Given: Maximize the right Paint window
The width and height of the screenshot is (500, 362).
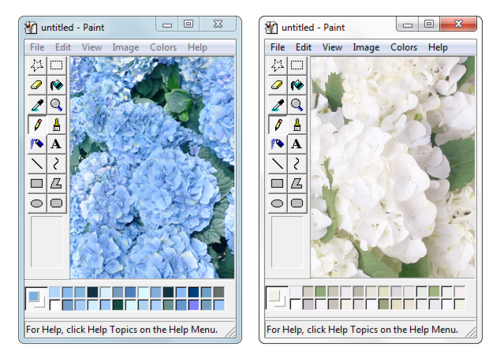Looking at the screenshot, I should click(429, 24).
